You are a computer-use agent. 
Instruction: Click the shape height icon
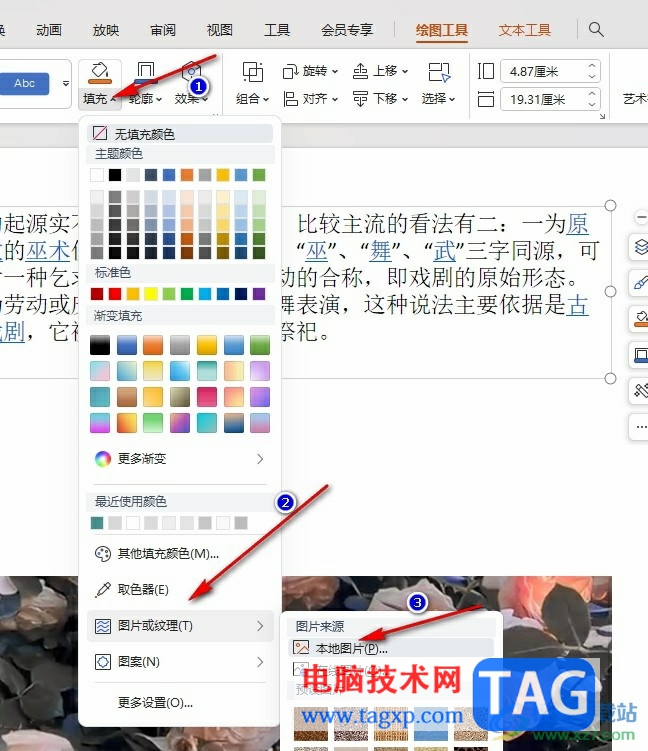486,71
